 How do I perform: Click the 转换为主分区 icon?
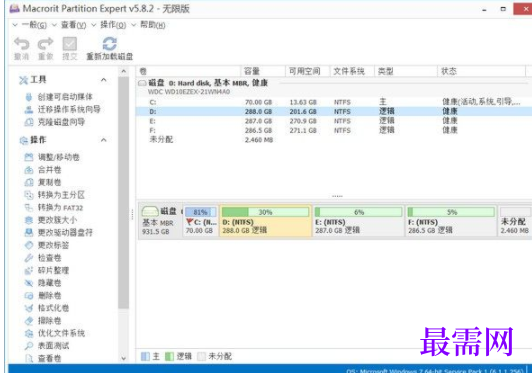click(29, 195)
